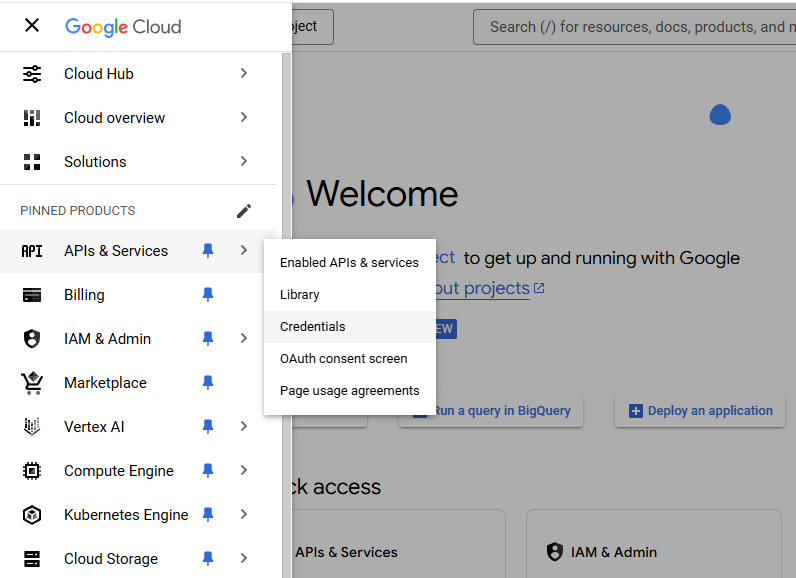The image size is (796, 578).
Task: Open Solutions menu item
Action: (x=138, y=162)
